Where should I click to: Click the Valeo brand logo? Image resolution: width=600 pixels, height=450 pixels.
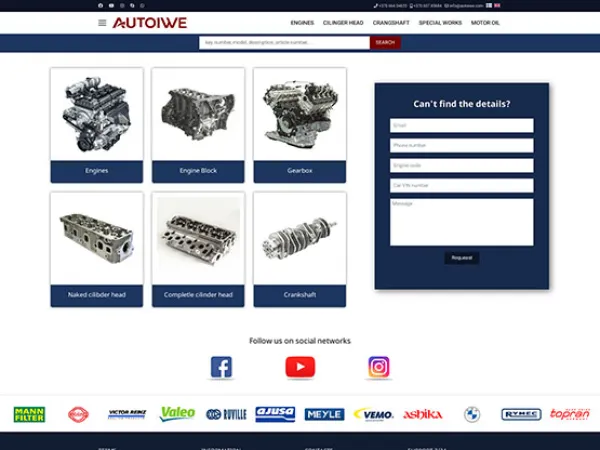pos(177,414)
